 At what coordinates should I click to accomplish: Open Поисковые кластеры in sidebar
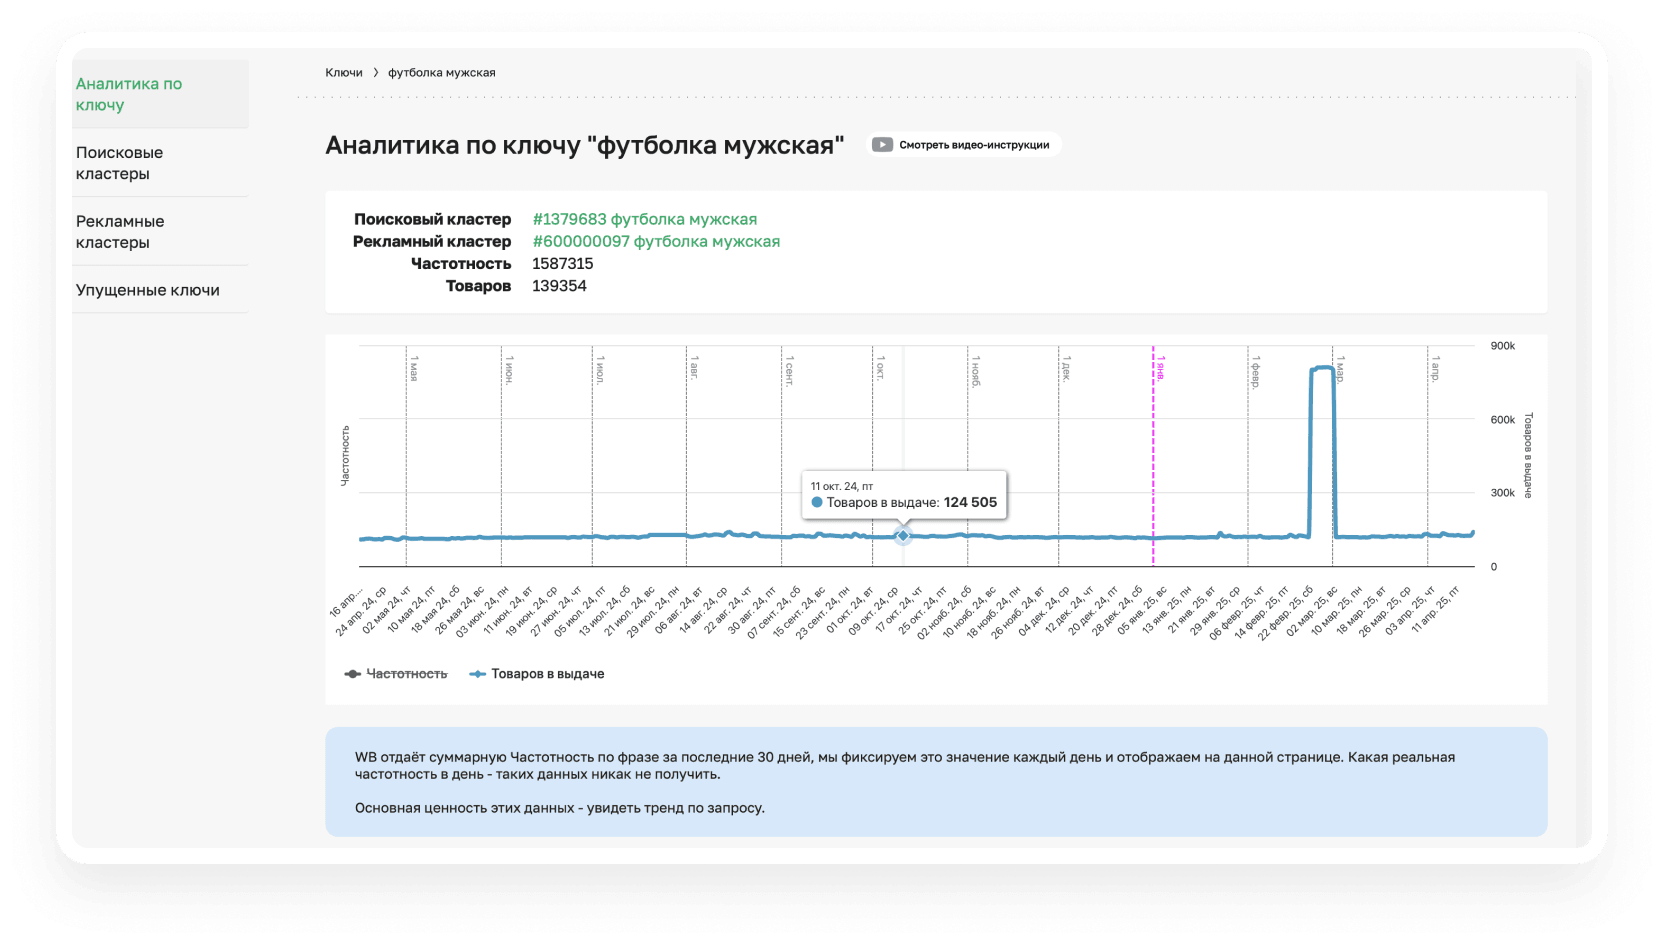click(119, 163)
